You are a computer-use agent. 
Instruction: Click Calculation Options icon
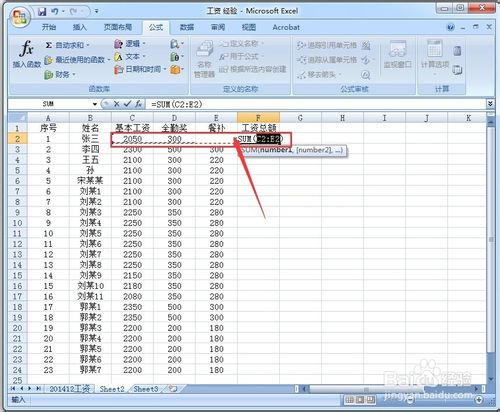coord(434,55)
